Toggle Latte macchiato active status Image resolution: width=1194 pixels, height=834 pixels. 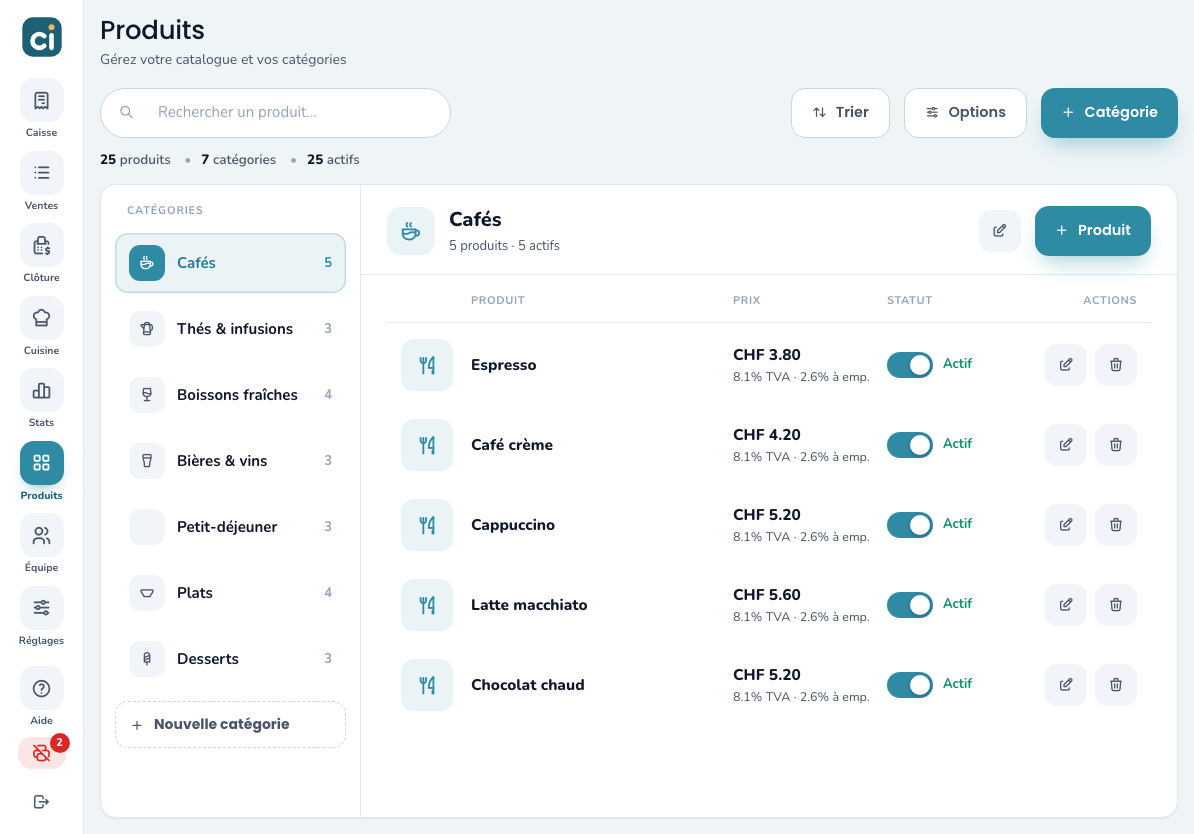[910, 605]
